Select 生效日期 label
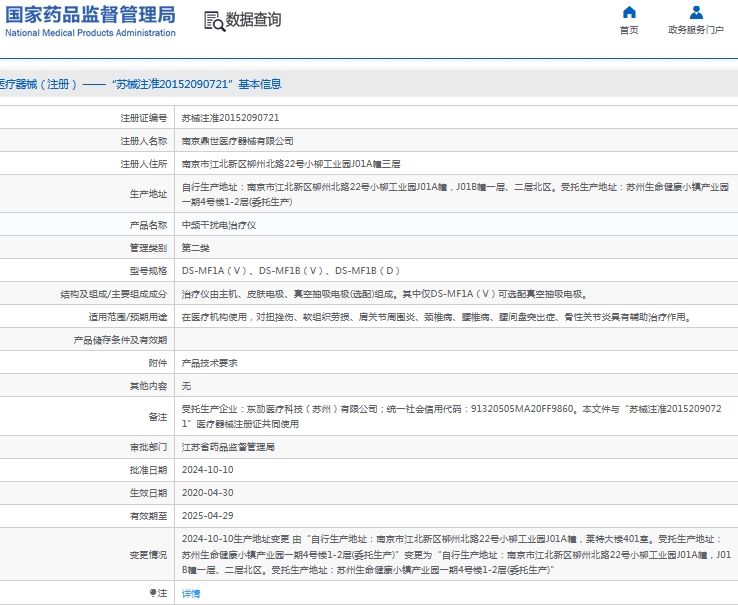 click(148, 493)
